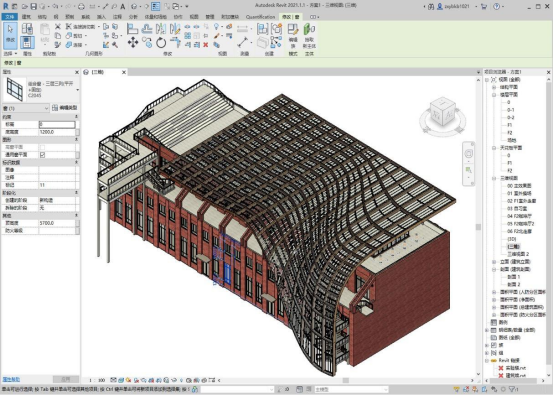Click the Type Properties icon in ribbon

(x=27, y=29)
